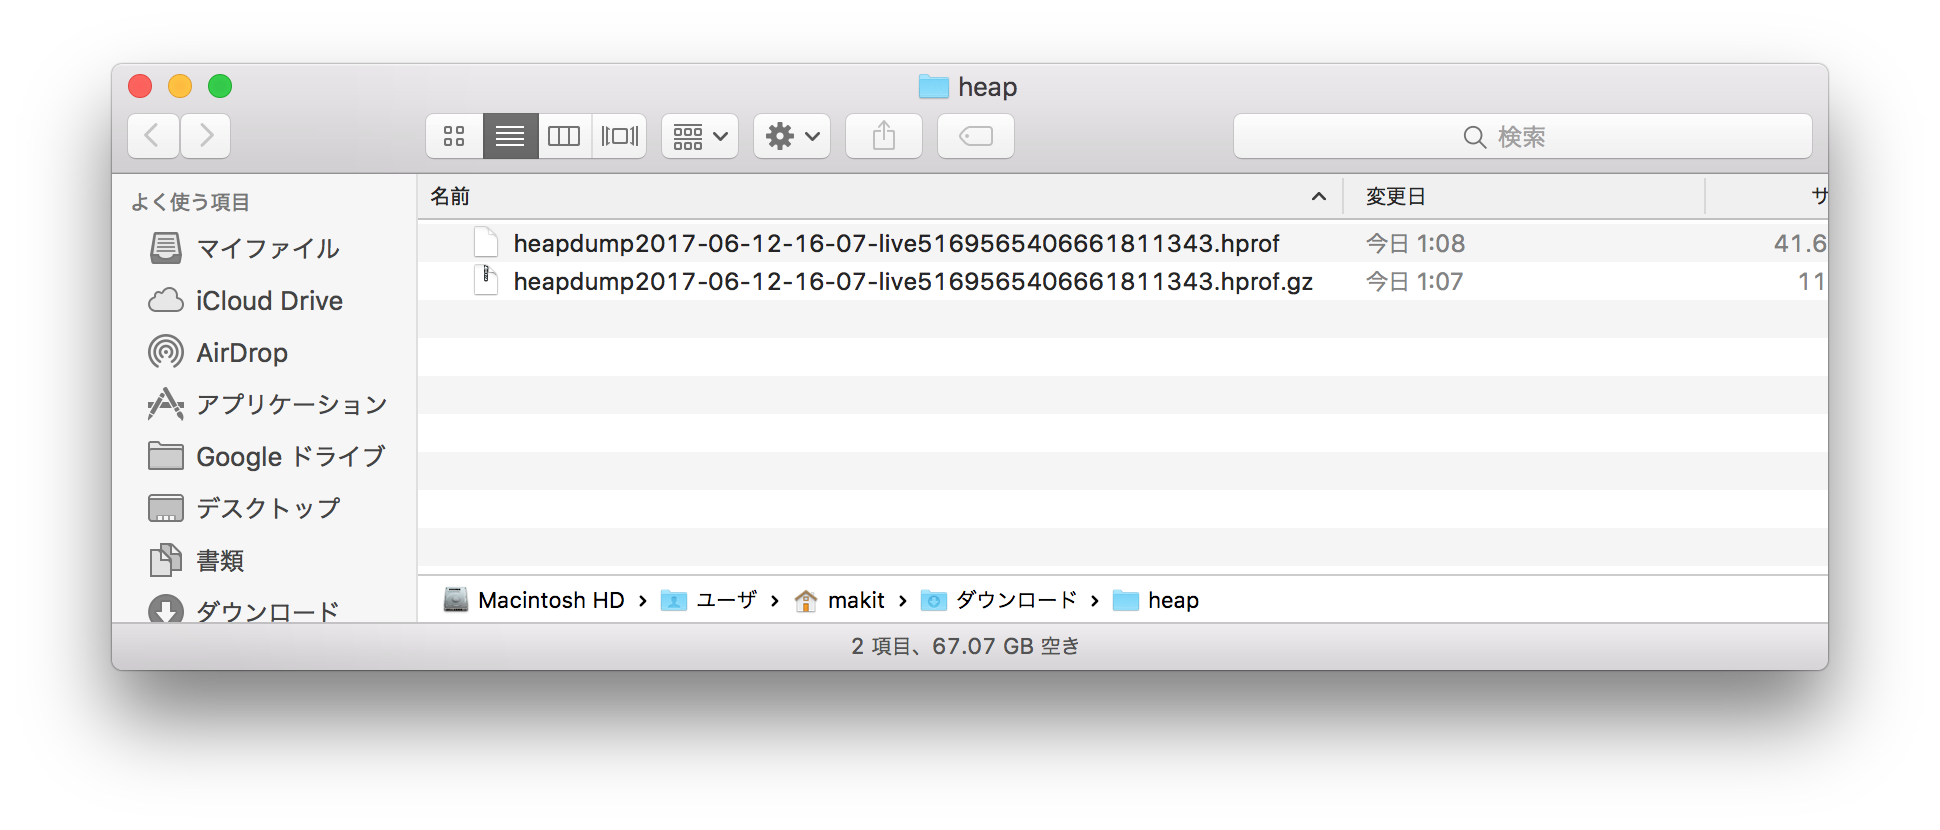
Task: Click the iCloud Drive cloud icon
Action: pyautogui.click(x=166, y=300)
